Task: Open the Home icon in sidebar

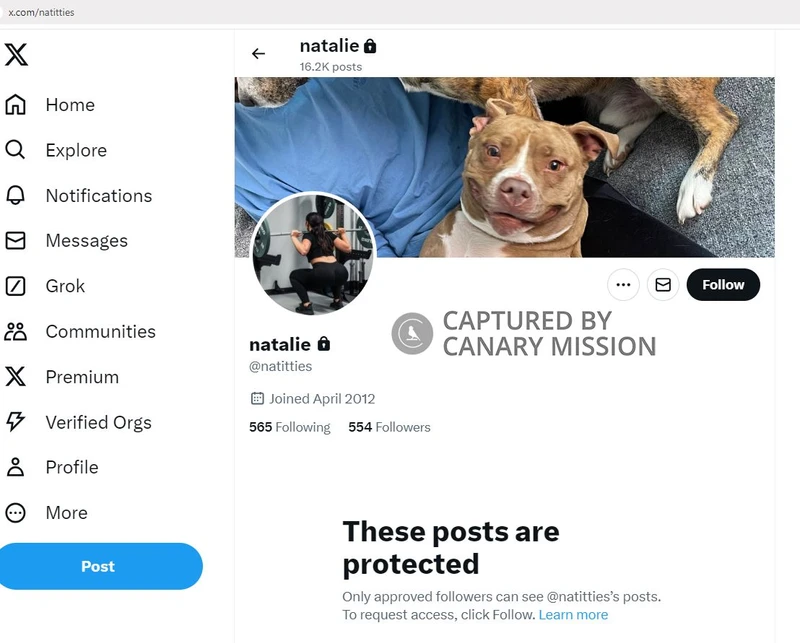Action: point(16,105)
